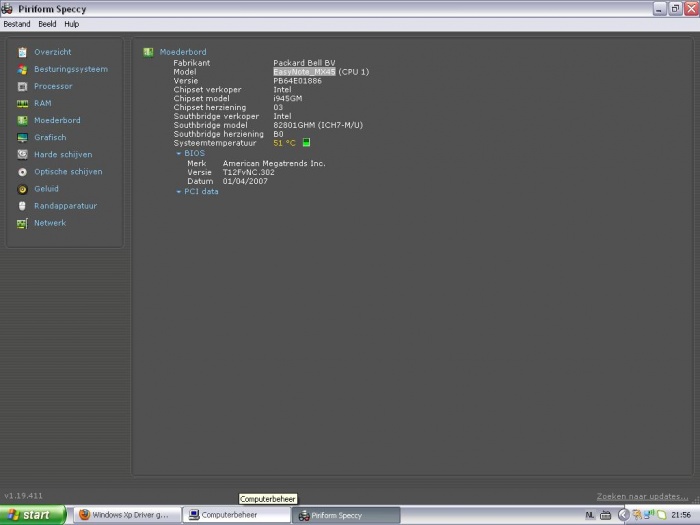700x525 pixels.
Task: Click the Moederbord sidebar icon
Action: coord(22,121)
